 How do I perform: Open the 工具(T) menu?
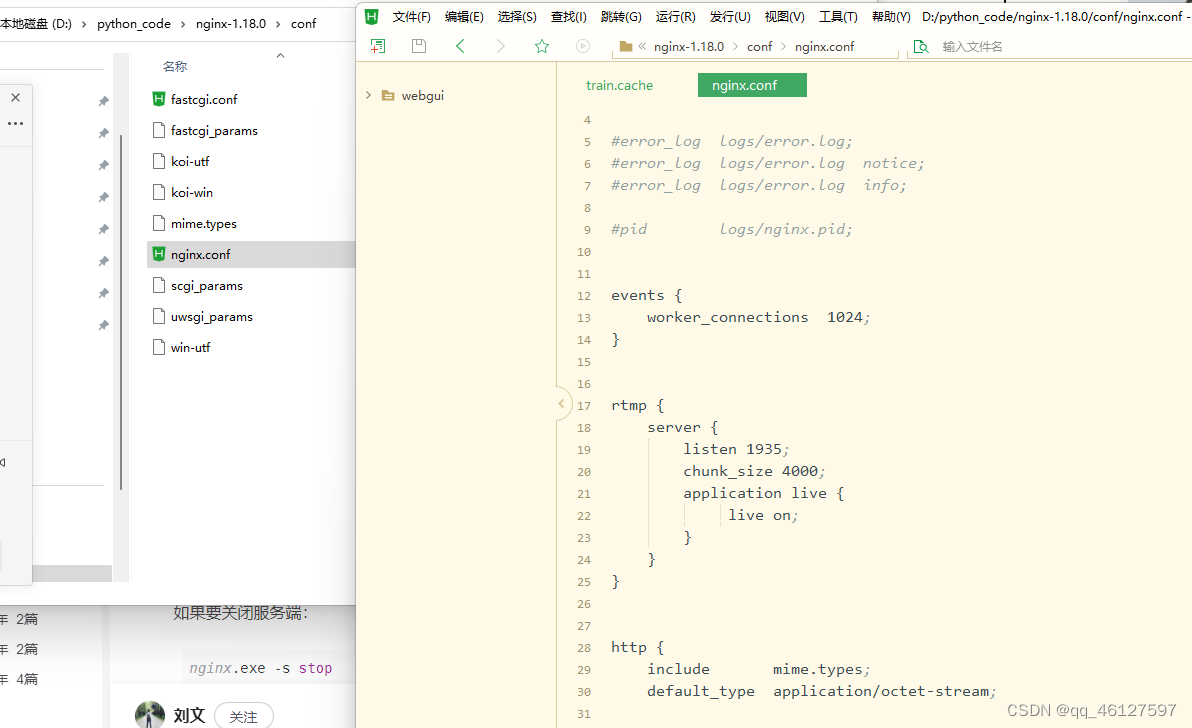pos(838,17)
